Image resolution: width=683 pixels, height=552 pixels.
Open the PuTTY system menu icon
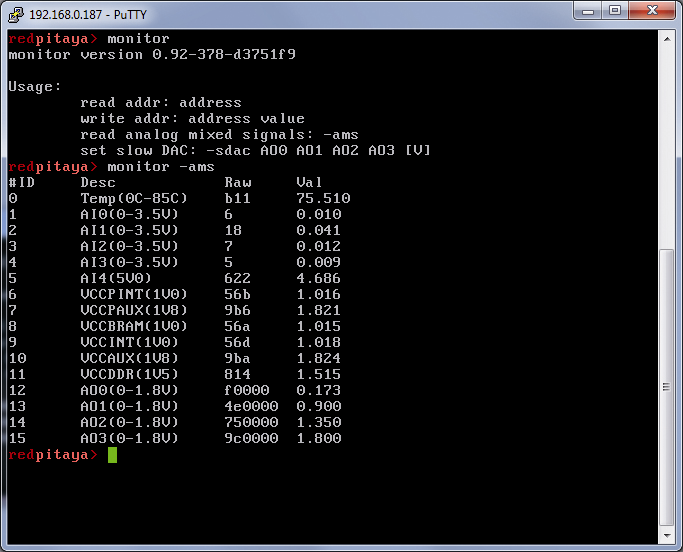click(16, 14)
